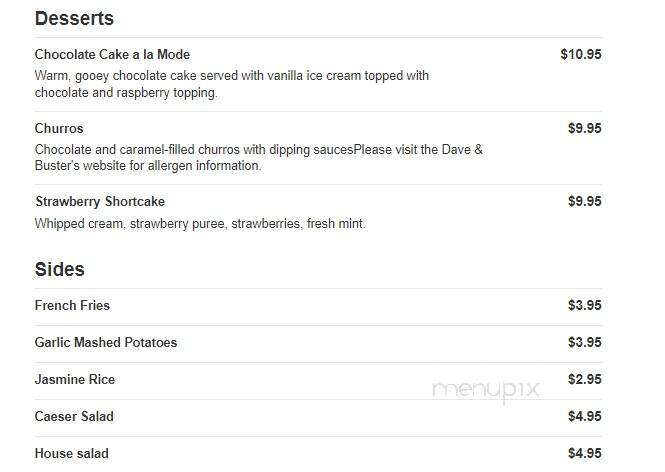
Task: Select the Churros allergen description text
Action: coord(259,157)
